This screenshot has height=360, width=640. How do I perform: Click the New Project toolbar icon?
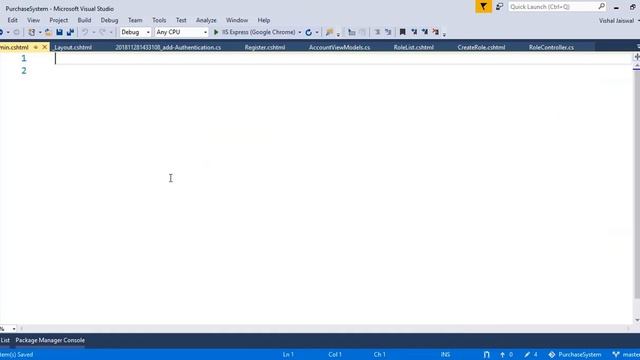tap(31, 32)
